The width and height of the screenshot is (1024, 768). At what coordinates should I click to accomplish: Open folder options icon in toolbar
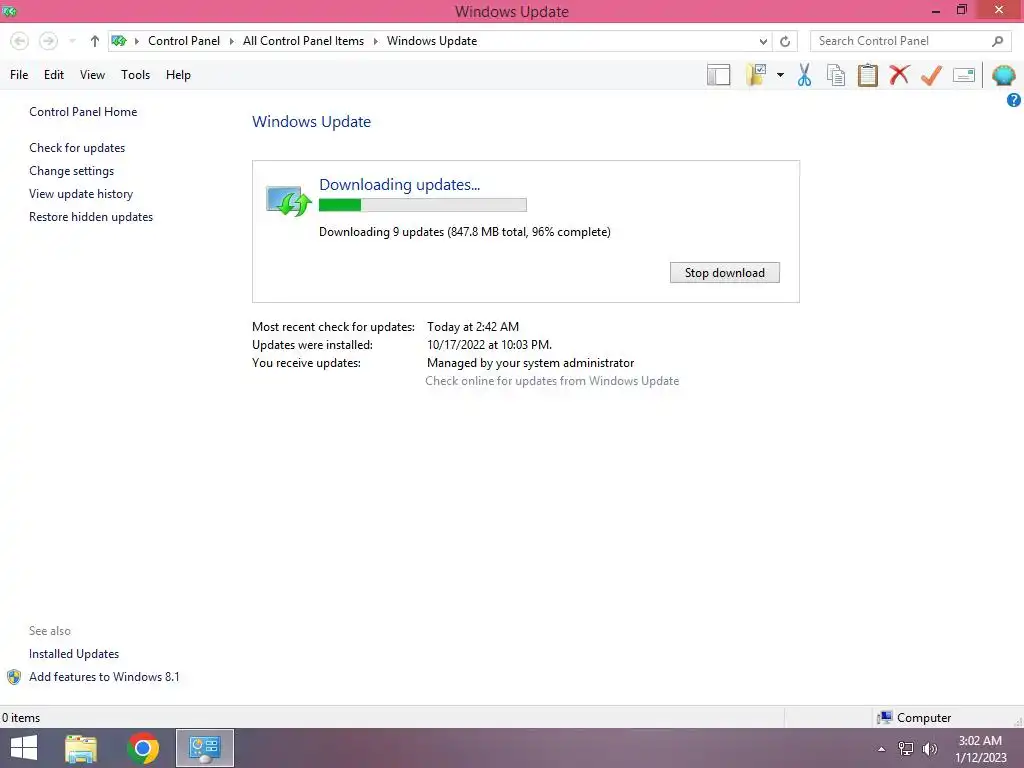[x=756, y=75]
